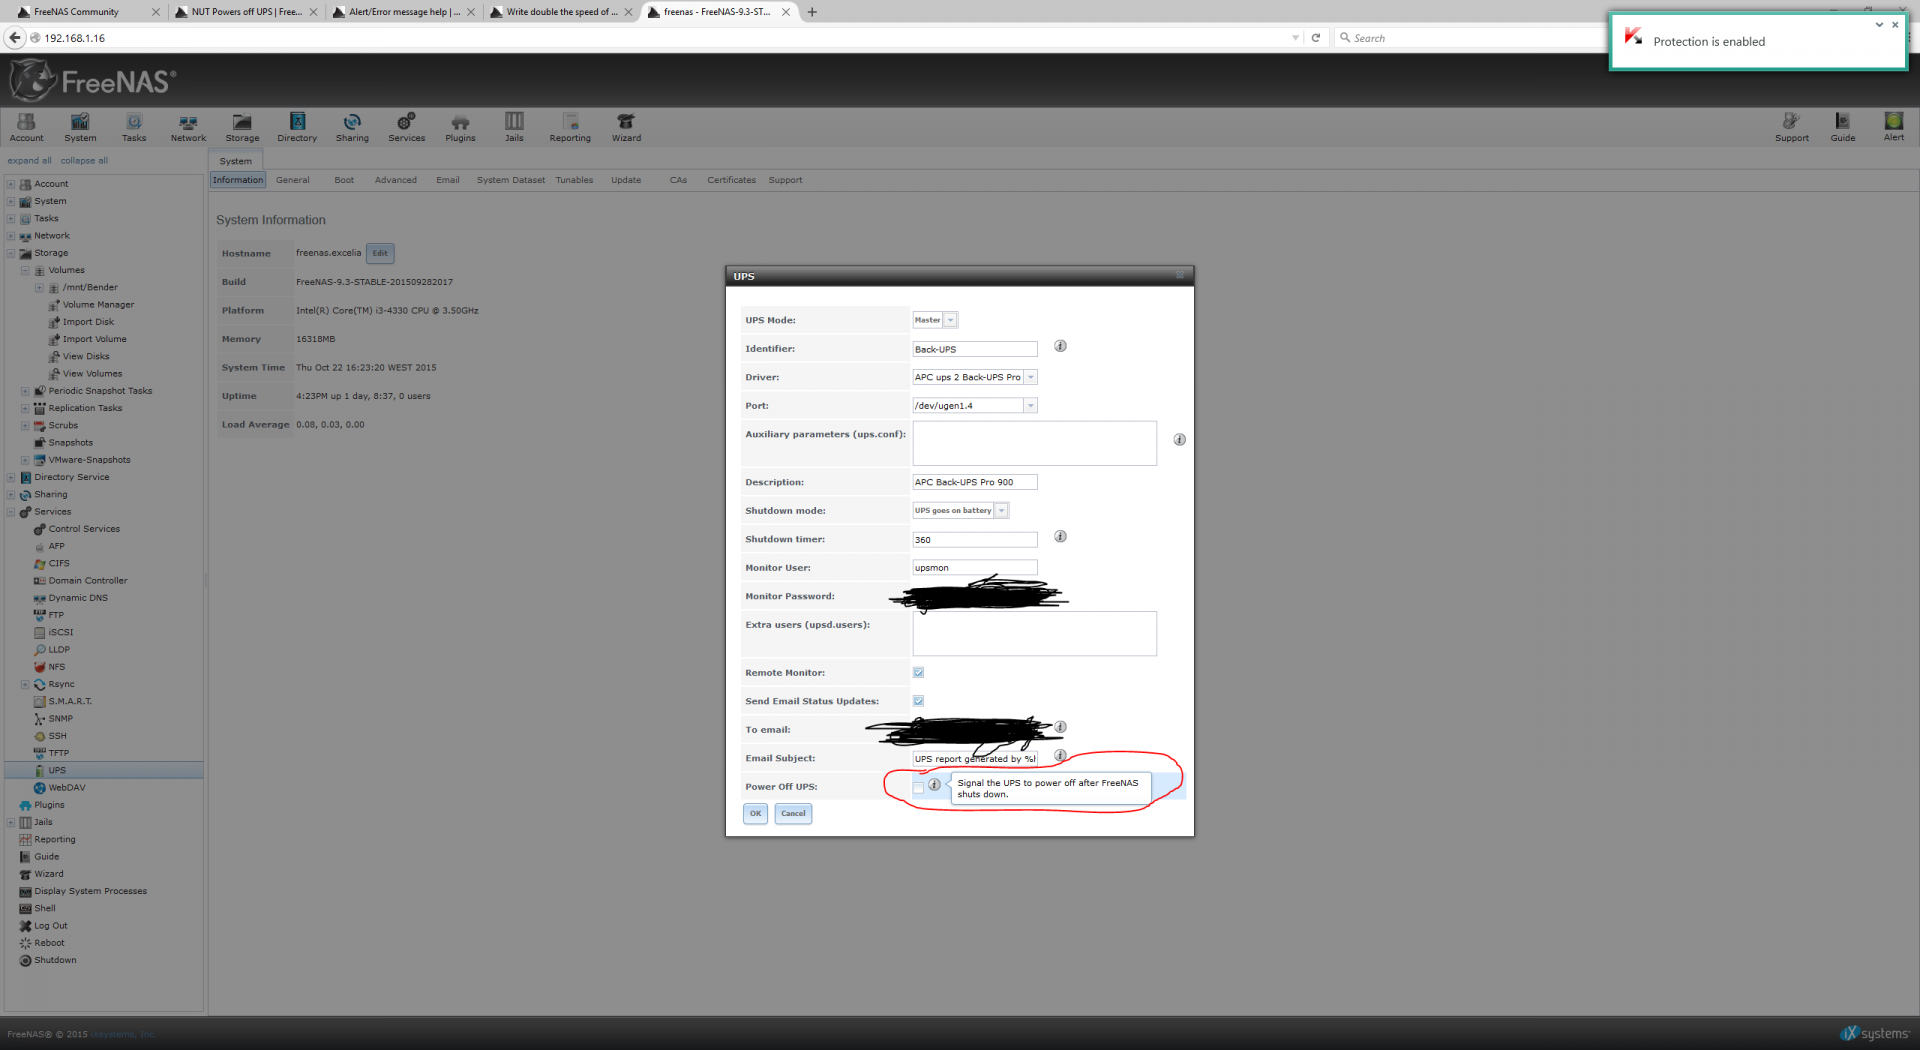
Task: Switch to the Certificates tab
Action: pyautogui.click(x=731, y=180)
